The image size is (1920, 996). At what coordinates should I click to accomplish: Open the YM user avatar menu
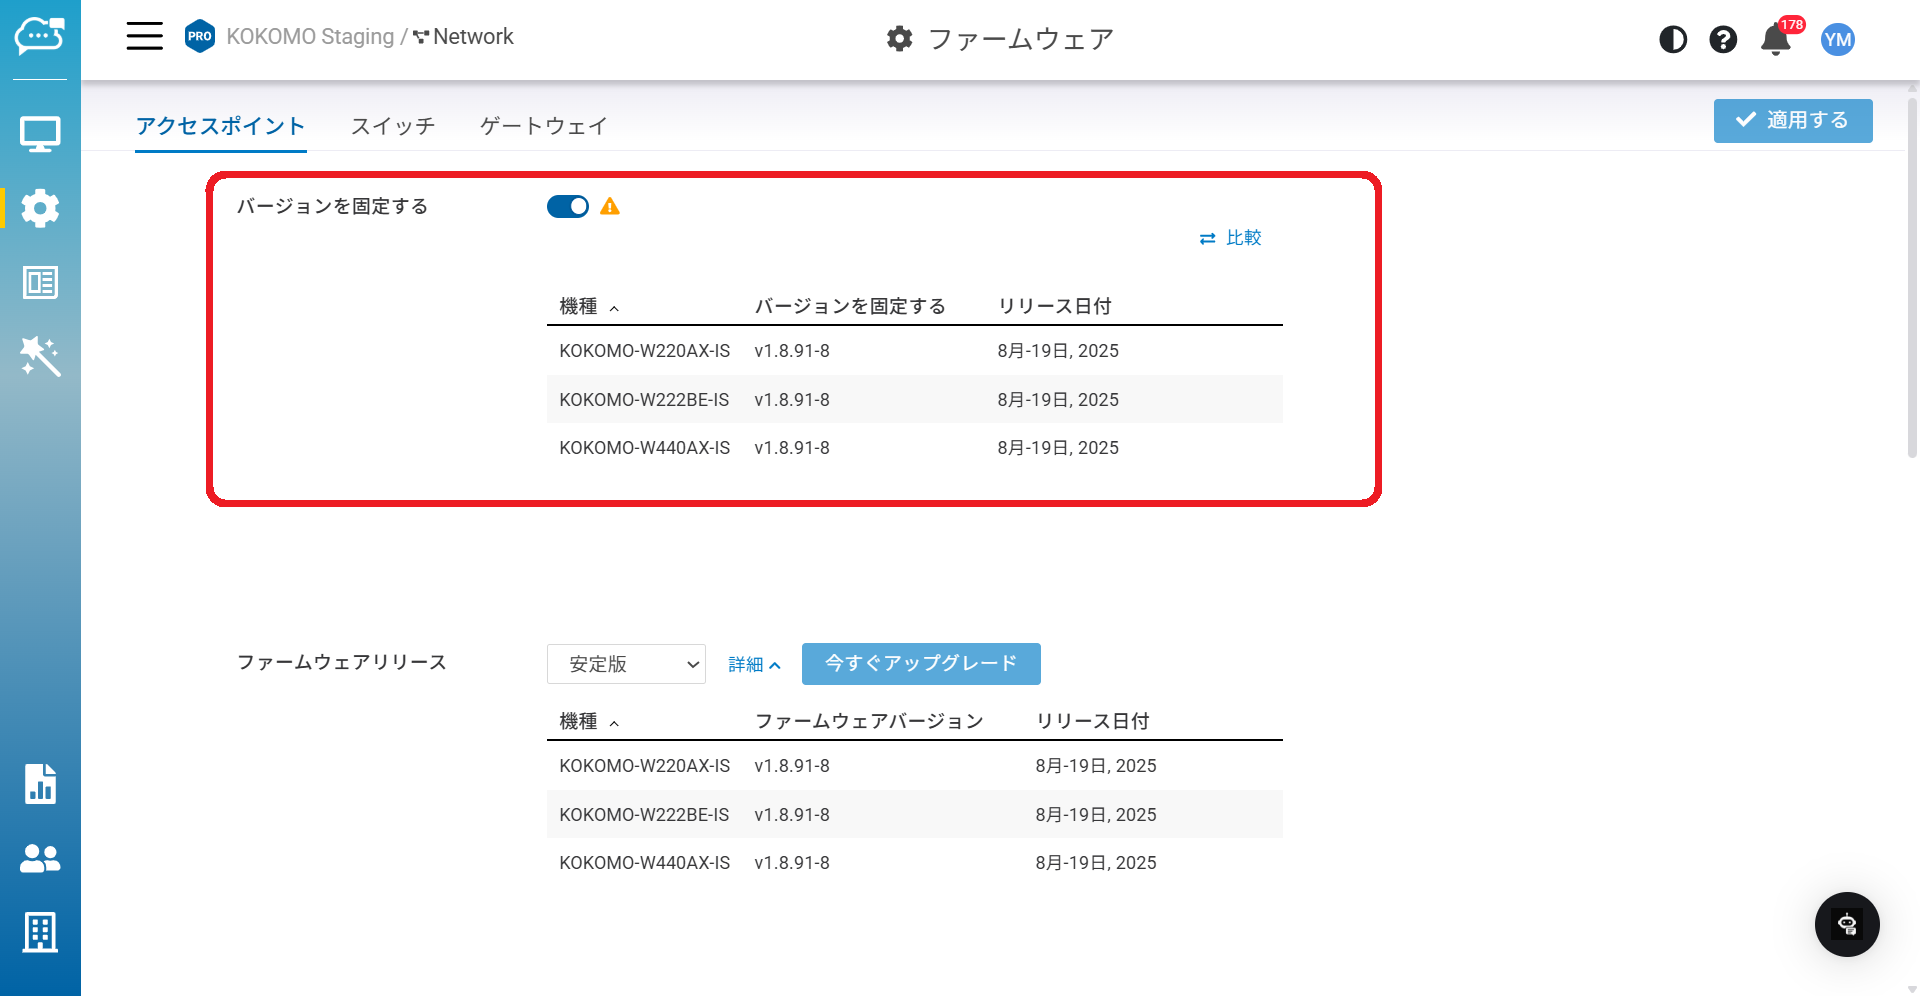pyautogui.click(x=1837, y=40)
